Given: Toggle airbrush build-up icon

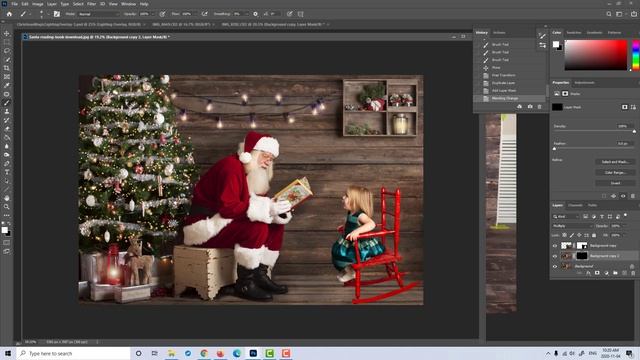Looking at the screenshot, I should pos(204,14).
